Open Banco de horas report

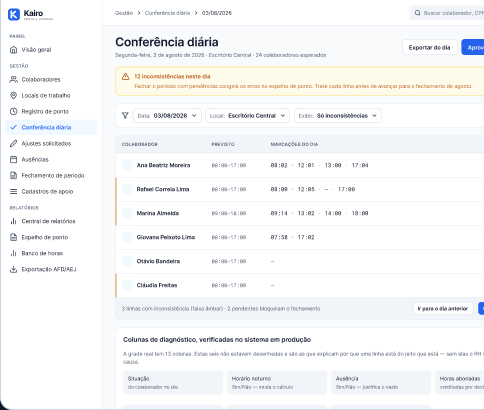(x=51, y=253)
